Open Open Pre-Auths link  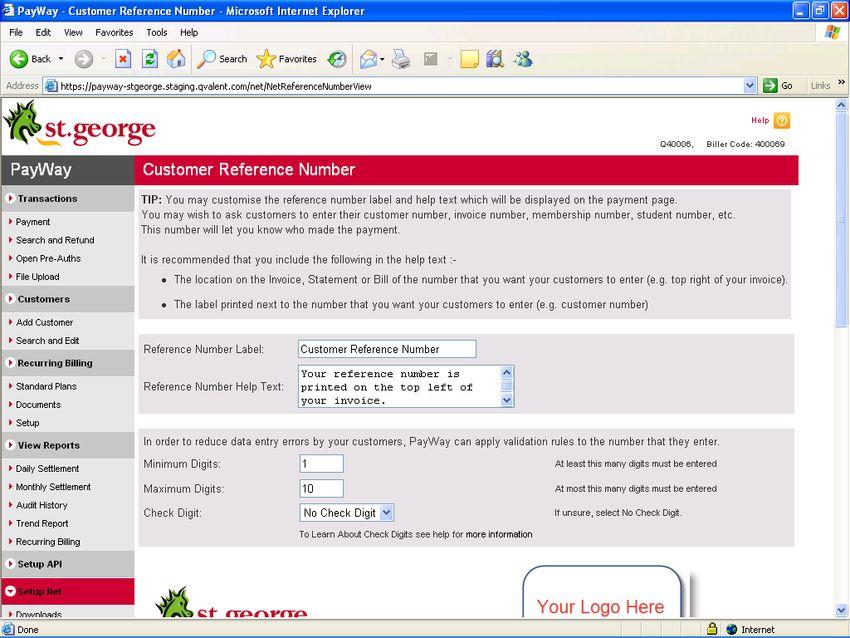pos(48,259)
